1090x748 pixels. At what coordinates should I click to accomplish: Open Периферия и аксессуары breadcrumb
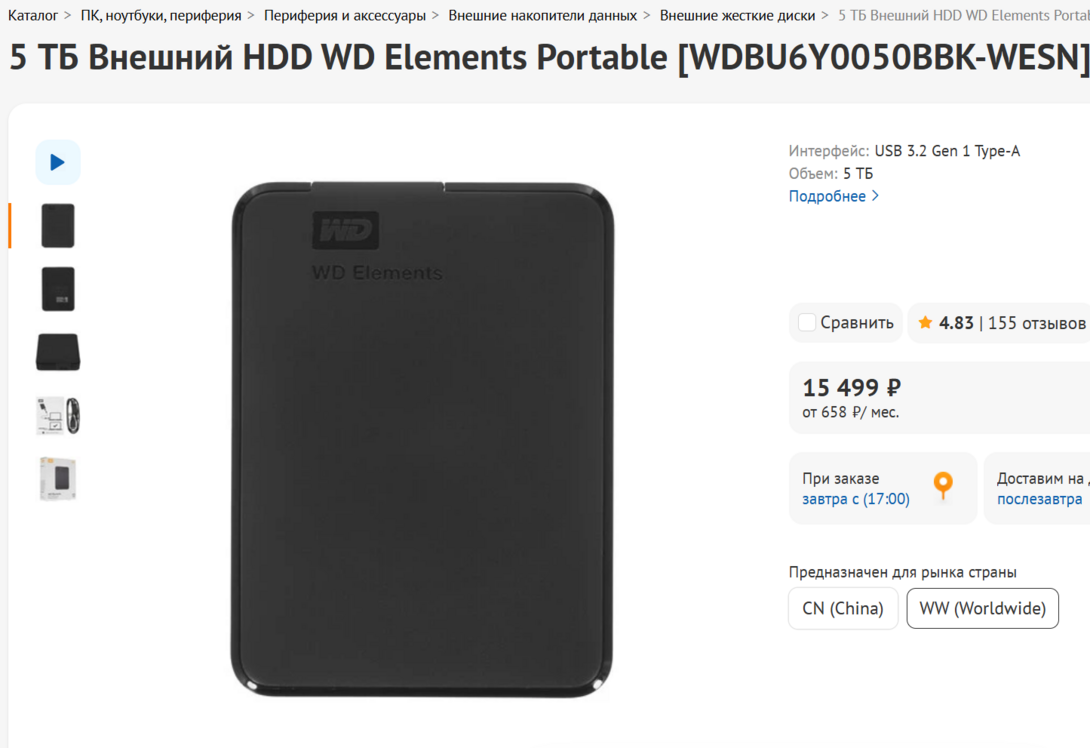(x=345, y=15)
